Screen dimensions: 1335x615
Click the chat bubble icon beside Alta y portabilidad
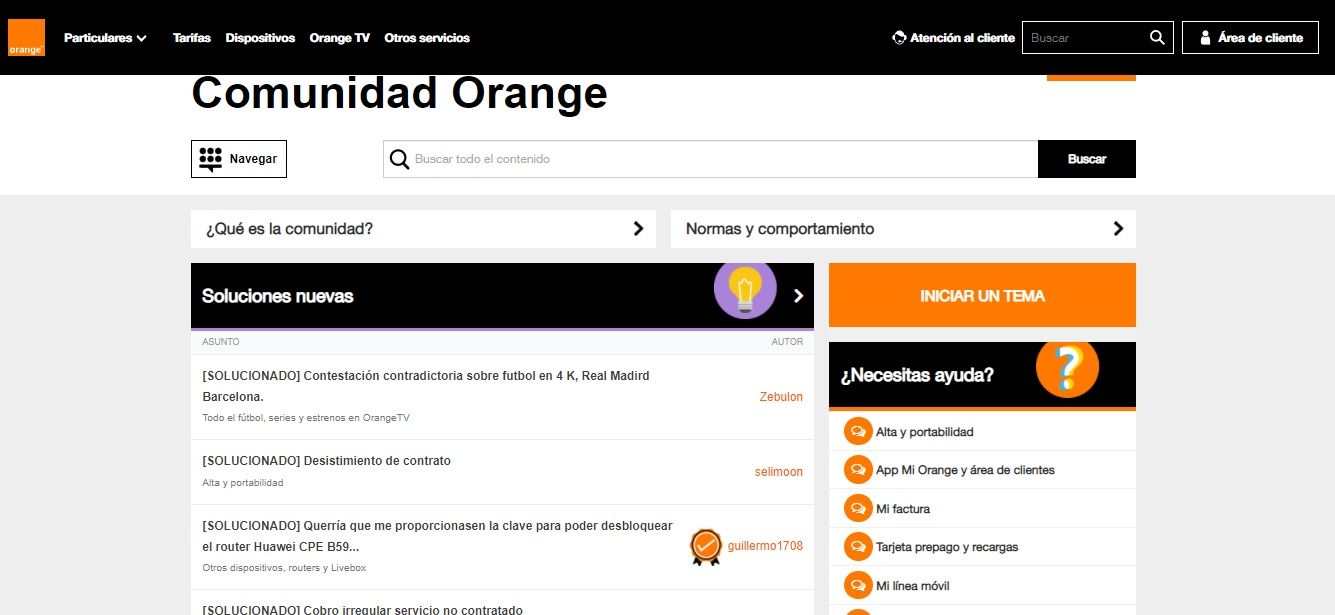(x=858, y=431)
